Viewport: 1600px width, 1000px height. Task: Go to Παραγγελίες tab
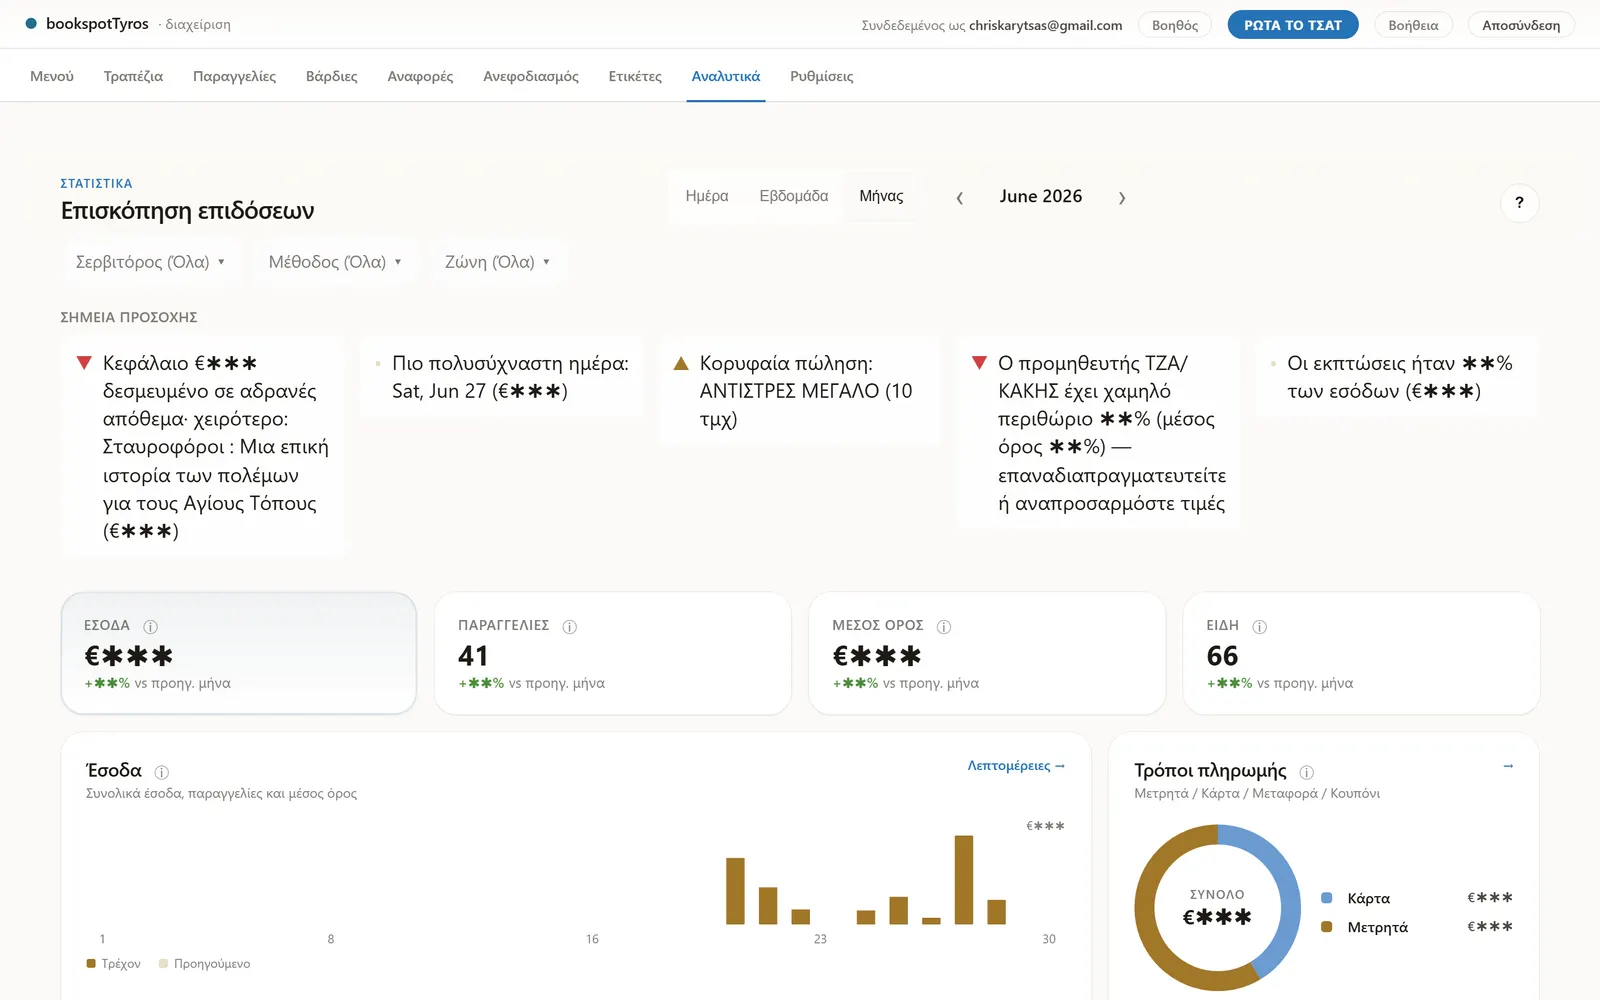click(x=234, y=76)
